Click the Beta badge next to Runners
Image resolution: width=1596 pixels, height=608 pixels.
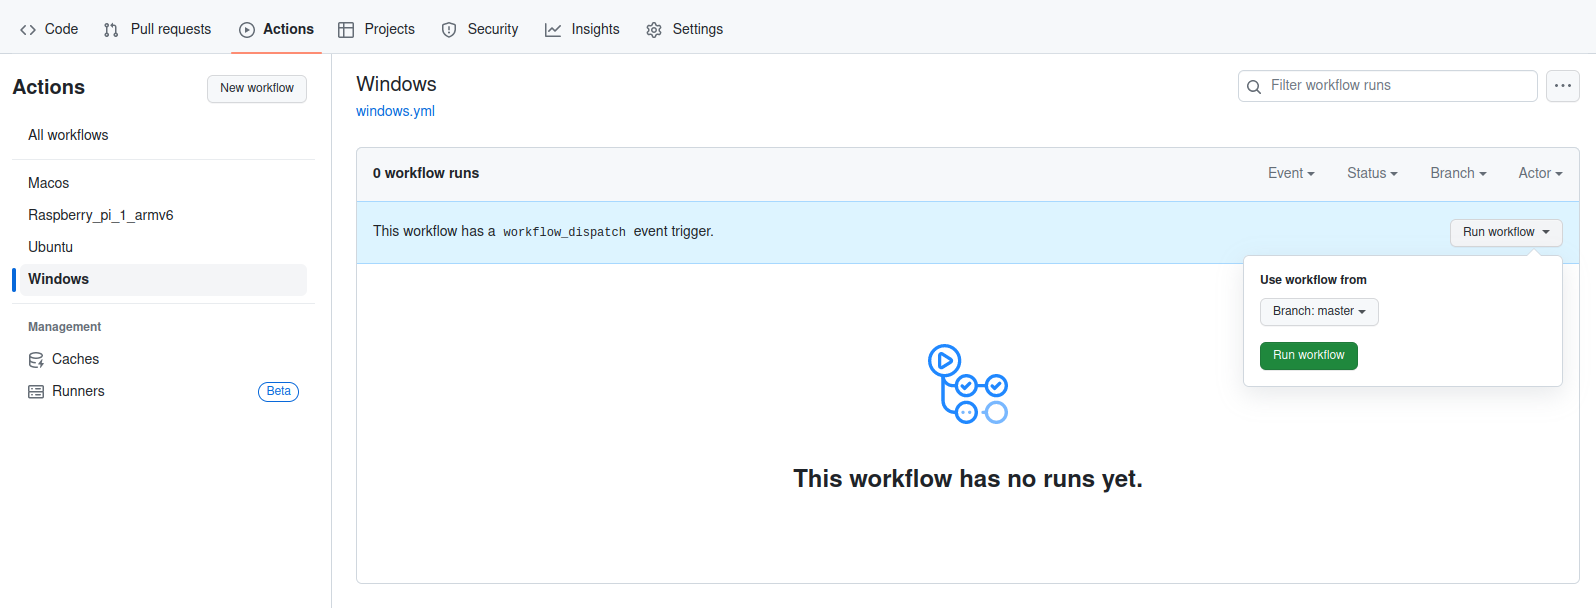(279, 391)
